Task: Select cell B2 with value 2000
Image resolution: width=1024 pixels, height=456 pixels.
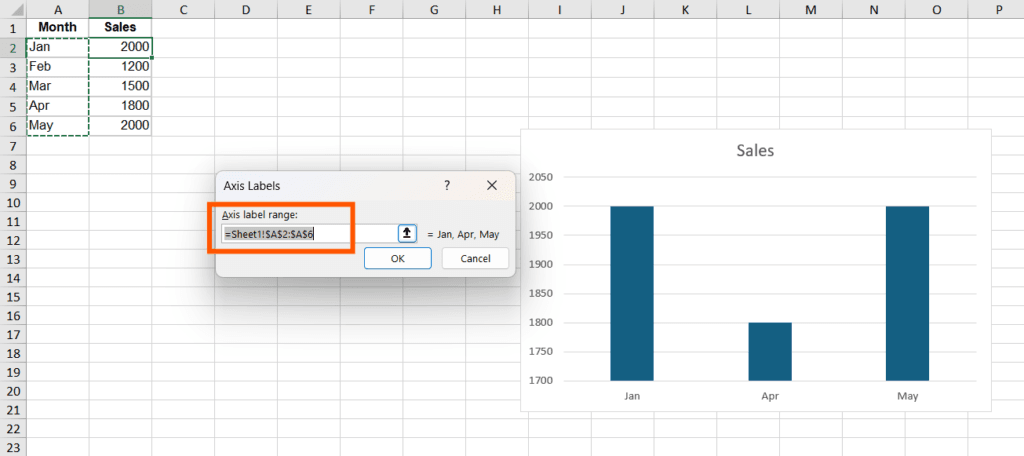Action: (x=120, y=48)
